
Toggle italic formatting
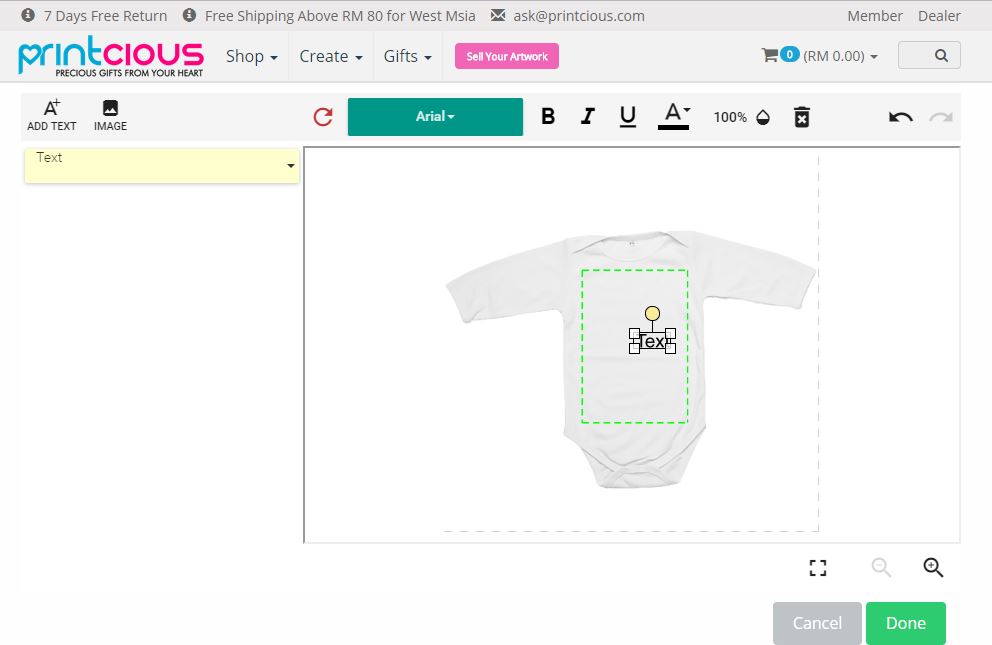tap(588, 116)
